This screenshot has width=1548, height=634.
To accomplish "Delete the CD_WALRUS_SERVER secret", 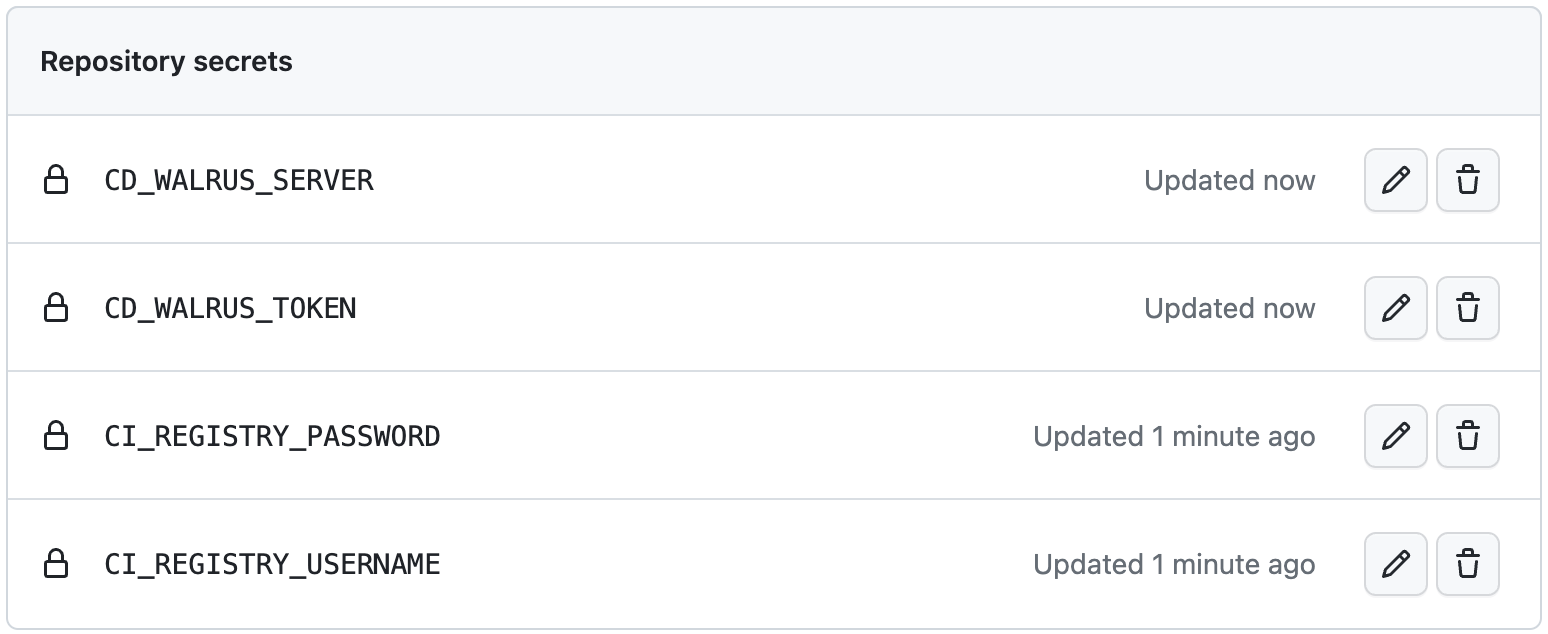I will coord(1467,180).
